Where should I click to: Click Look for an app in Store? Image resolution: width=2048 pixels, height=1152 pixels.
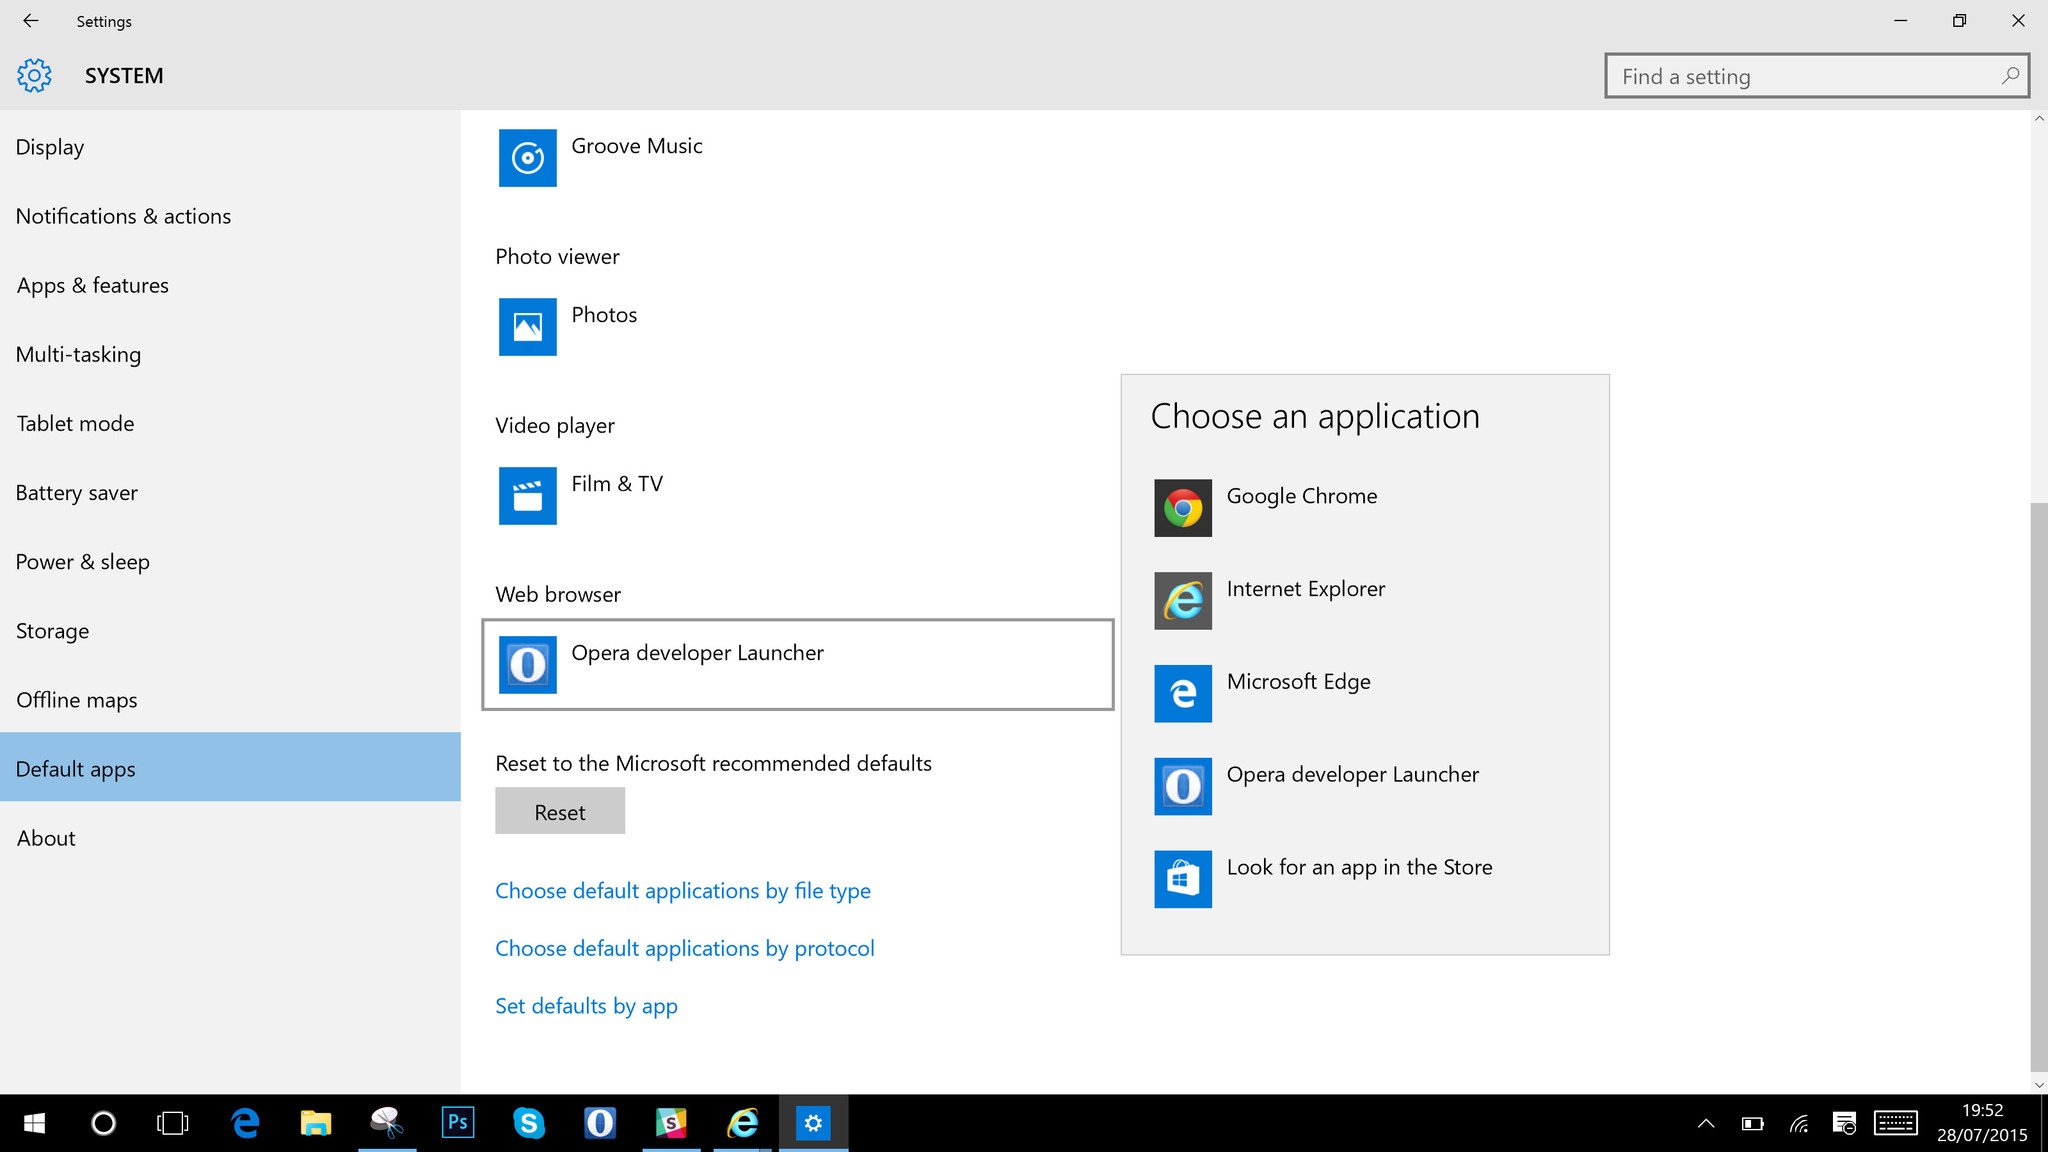pos(1360,866)
